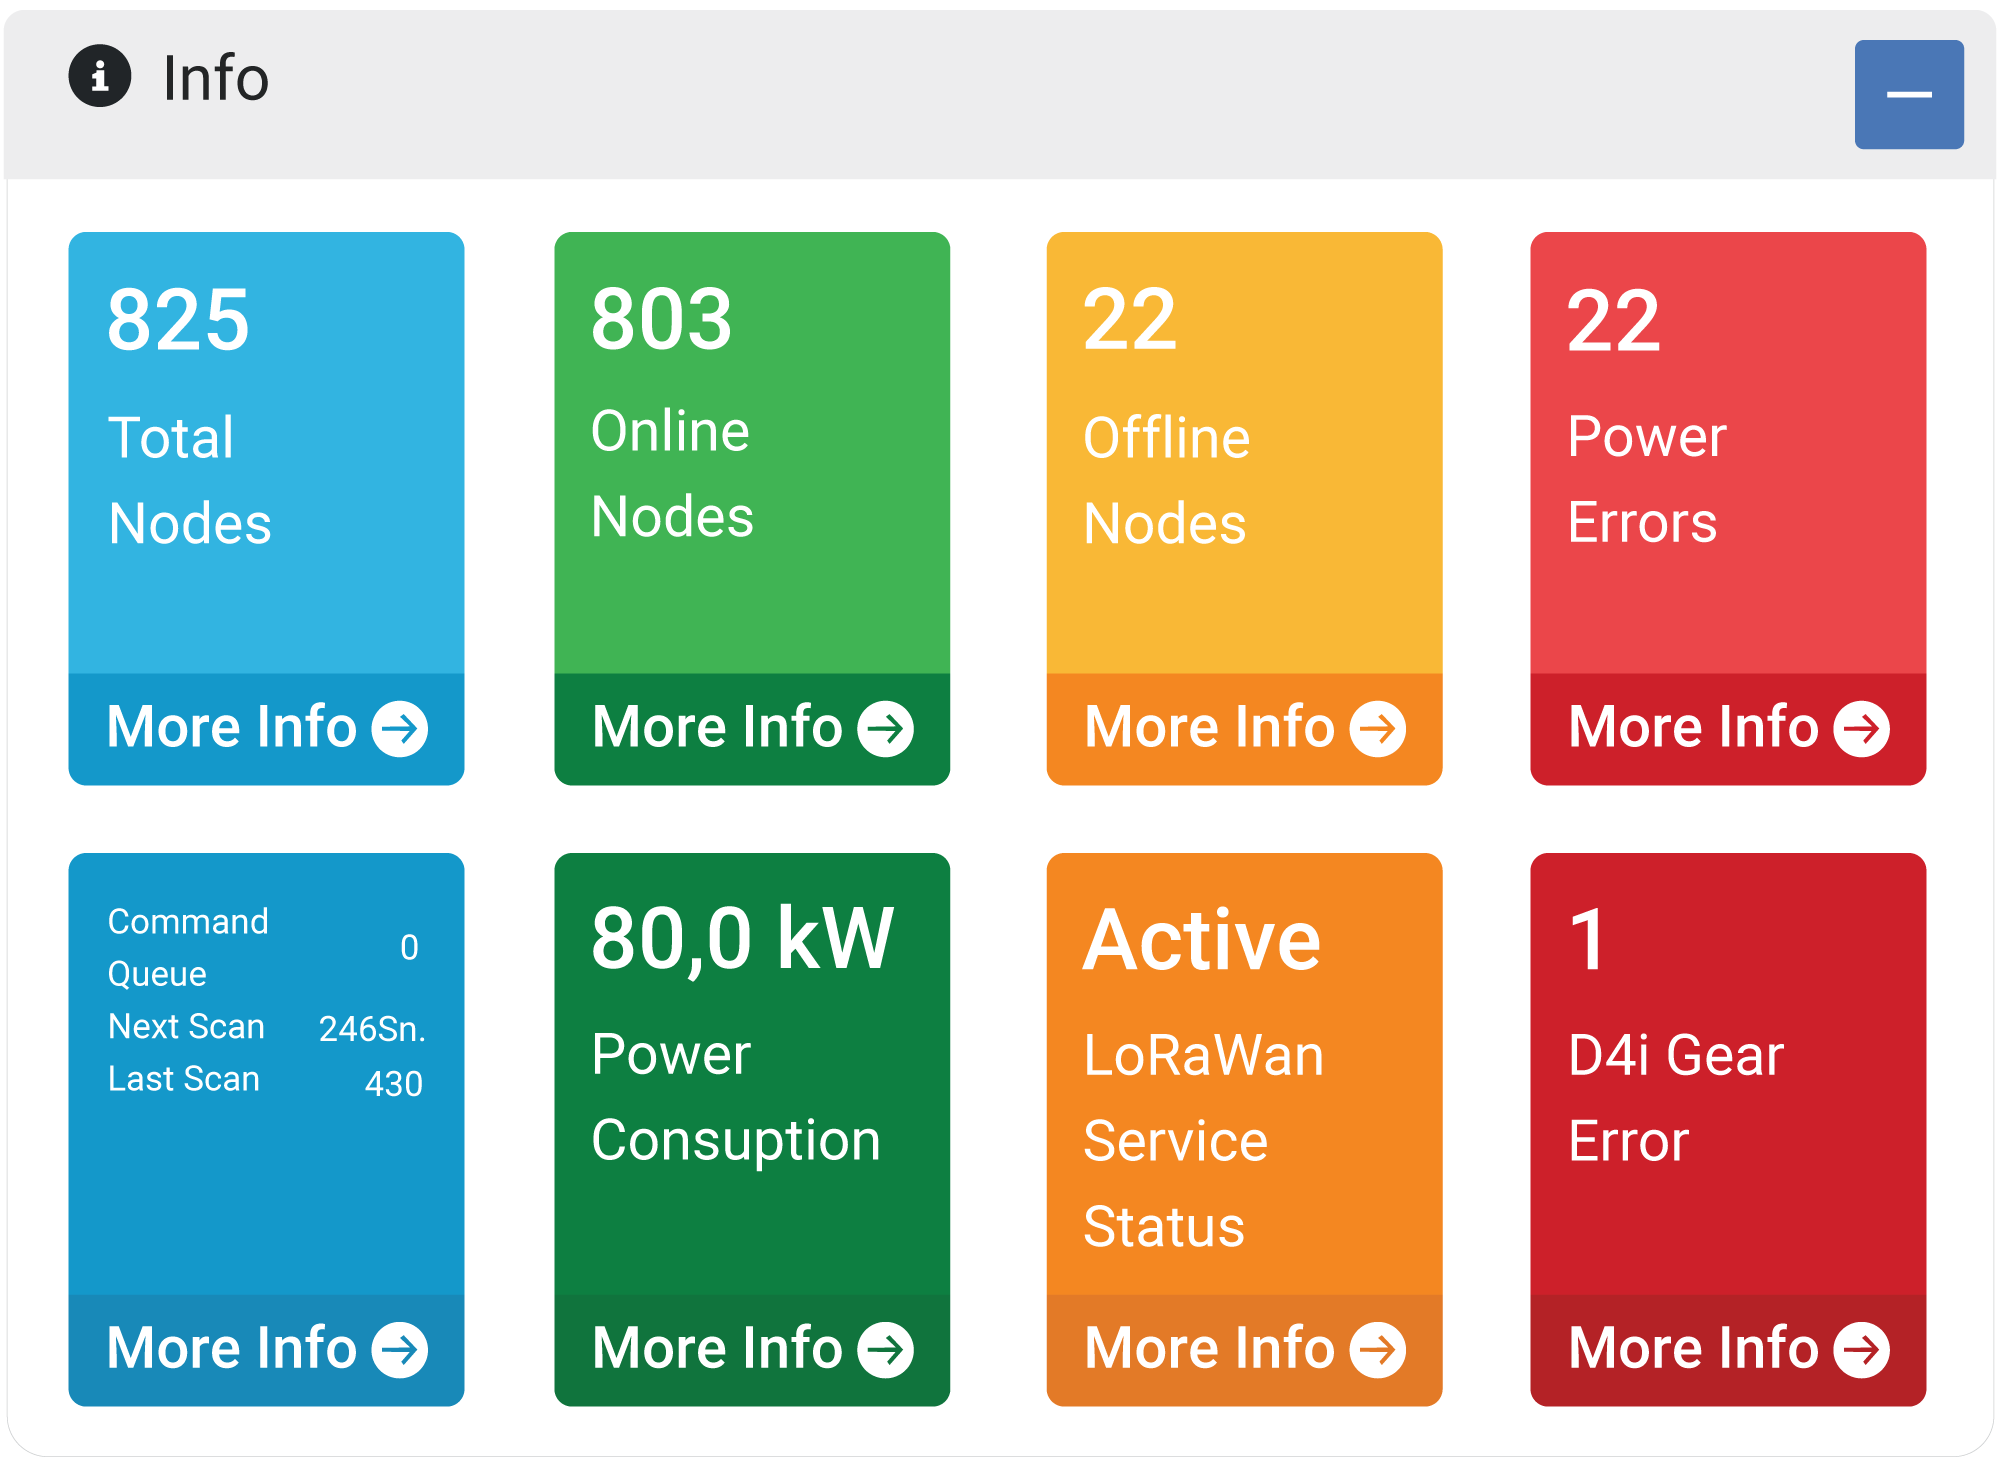Click the 1 count on D4i Gear Error card

click(1587, 940)
